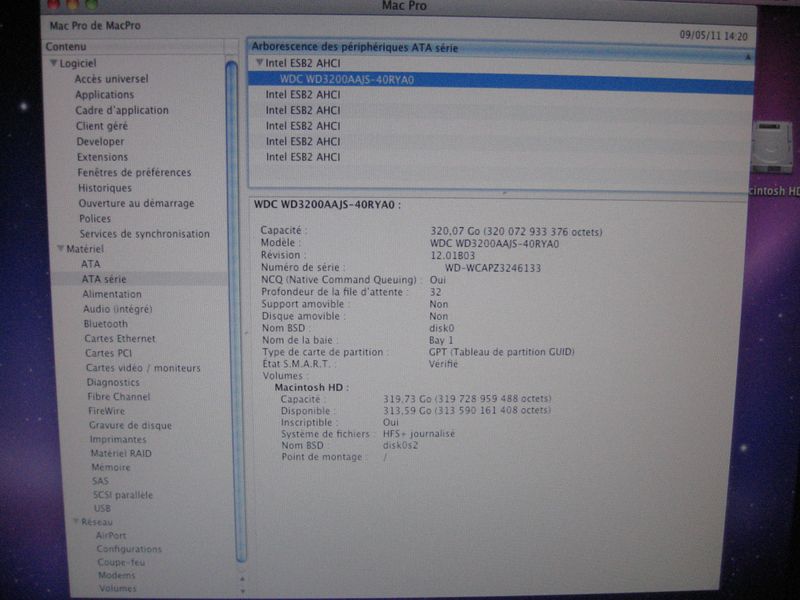The height and width of the screenshot is (600, 800).
Task: Click the revision value 12.01B03
Action: 452,256
